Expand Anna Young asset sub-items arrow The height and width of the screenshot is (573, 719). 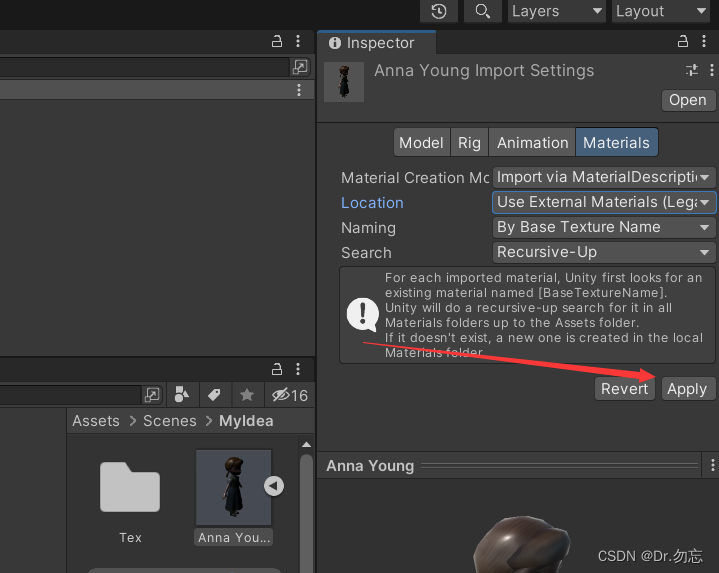pyautogui.click(x=274, y=486)
